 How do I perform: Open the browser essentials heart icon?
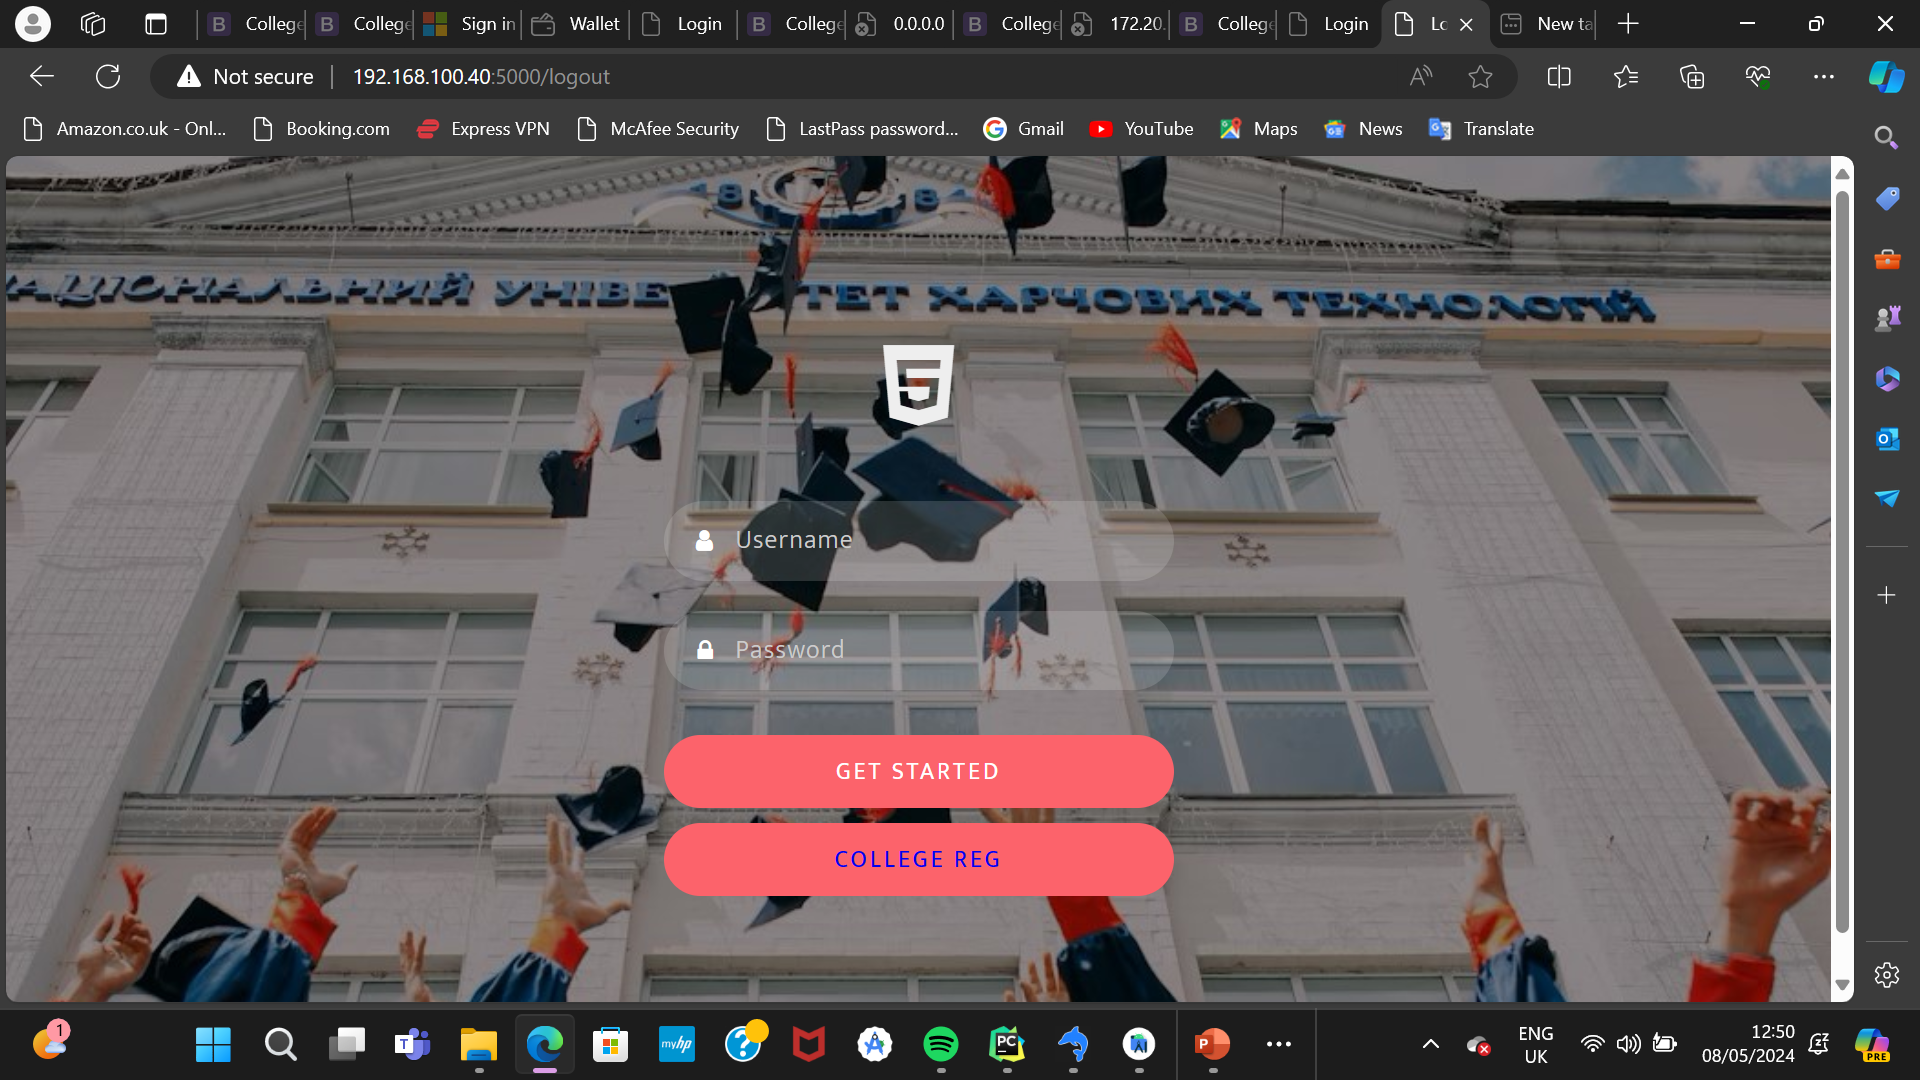tap(1757, 77)
